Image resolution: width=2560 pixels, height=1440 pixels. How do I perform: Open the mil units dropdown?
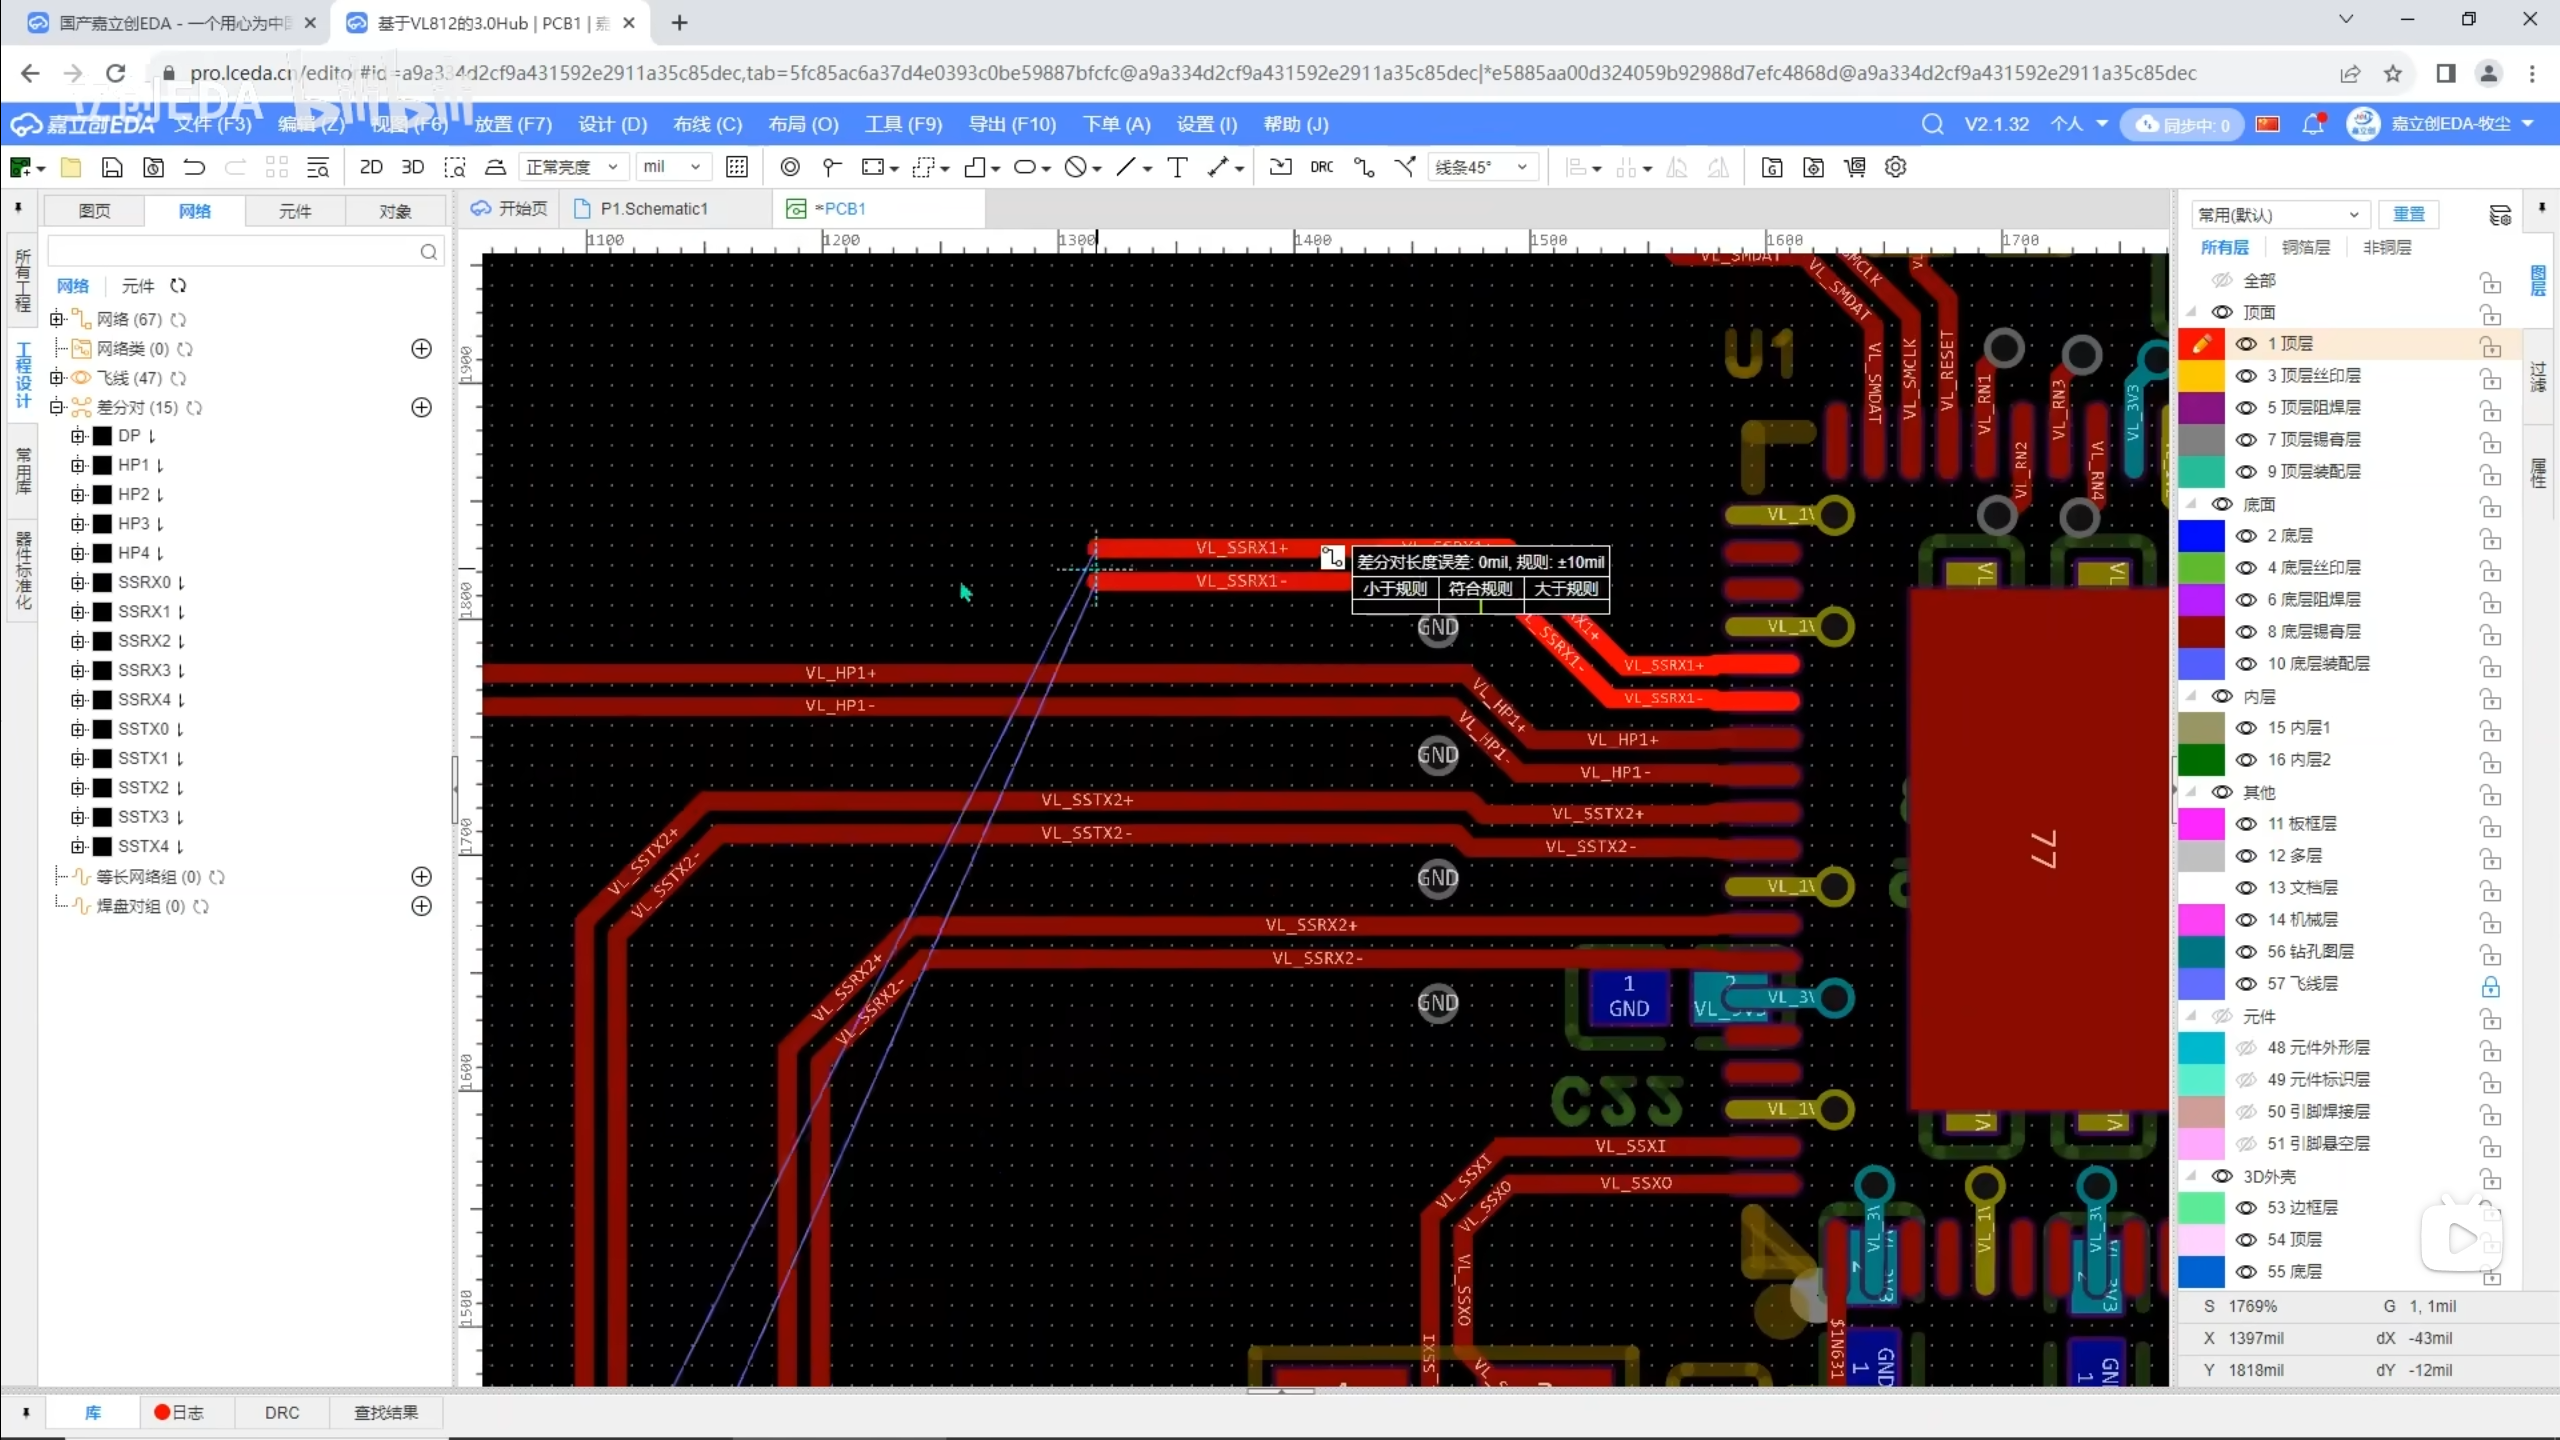pos(672,167)
